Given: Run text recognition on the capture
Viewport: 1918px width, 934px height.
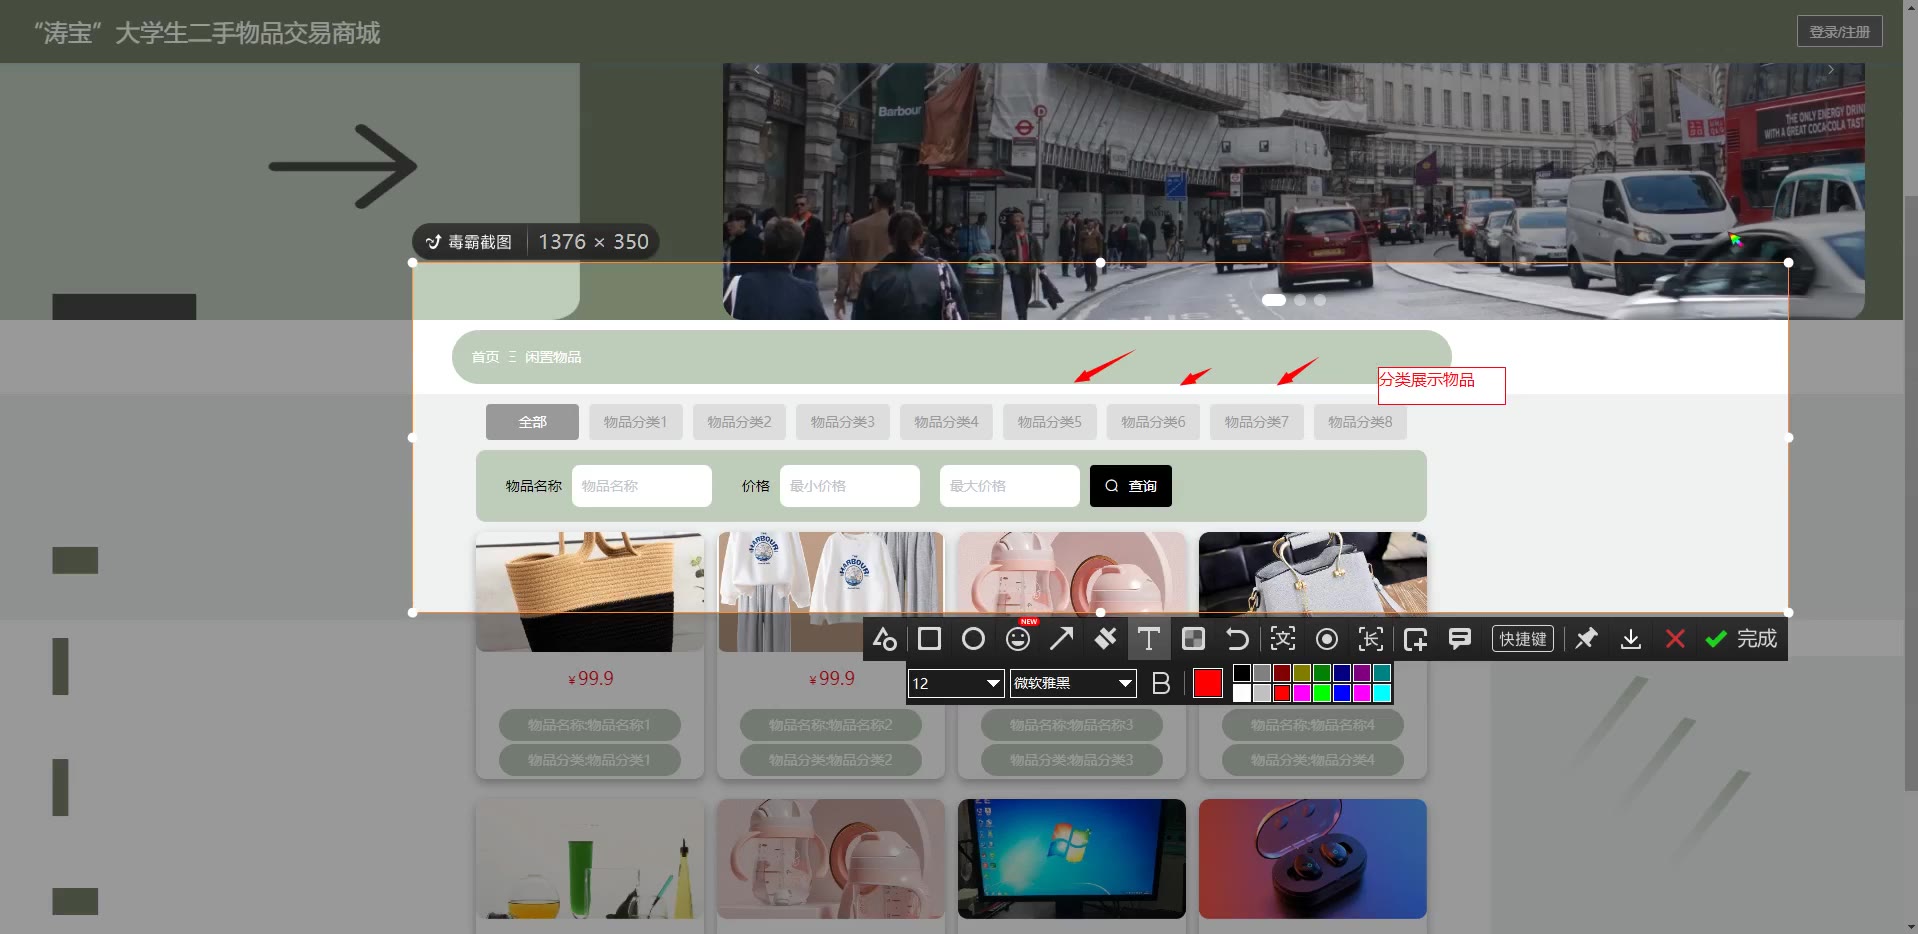Looking at the screenshot, I should coord(1283,639).
